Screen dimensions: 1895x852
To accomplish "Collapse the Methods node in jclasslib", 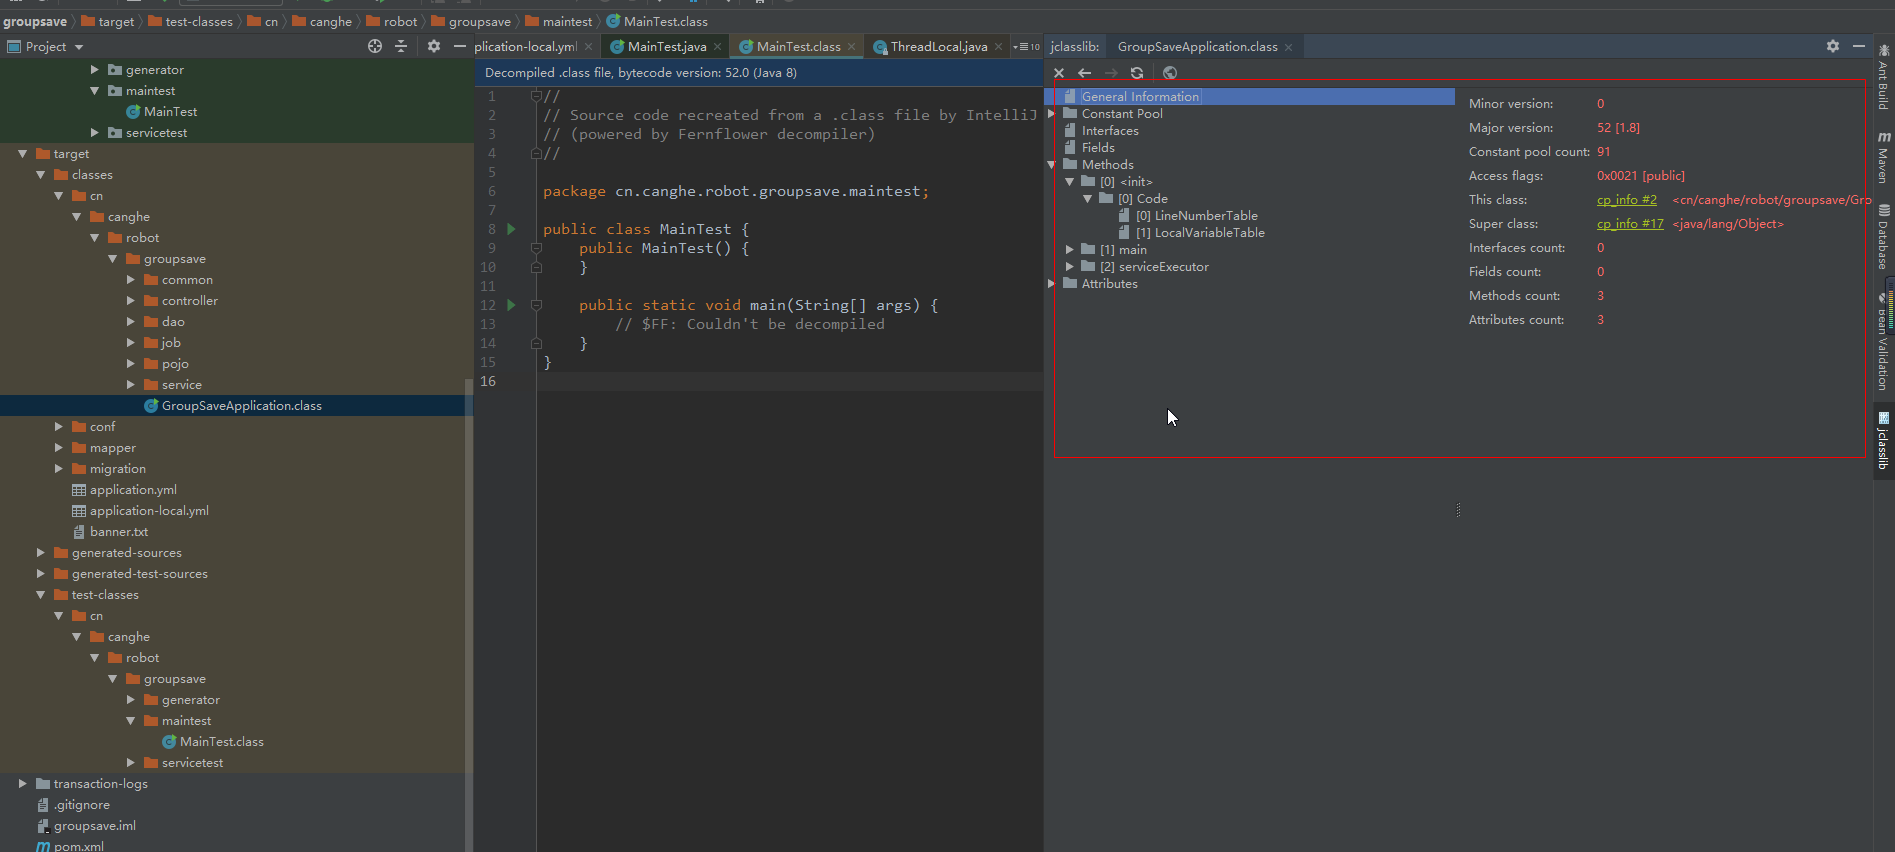I will coord(1051,165).
